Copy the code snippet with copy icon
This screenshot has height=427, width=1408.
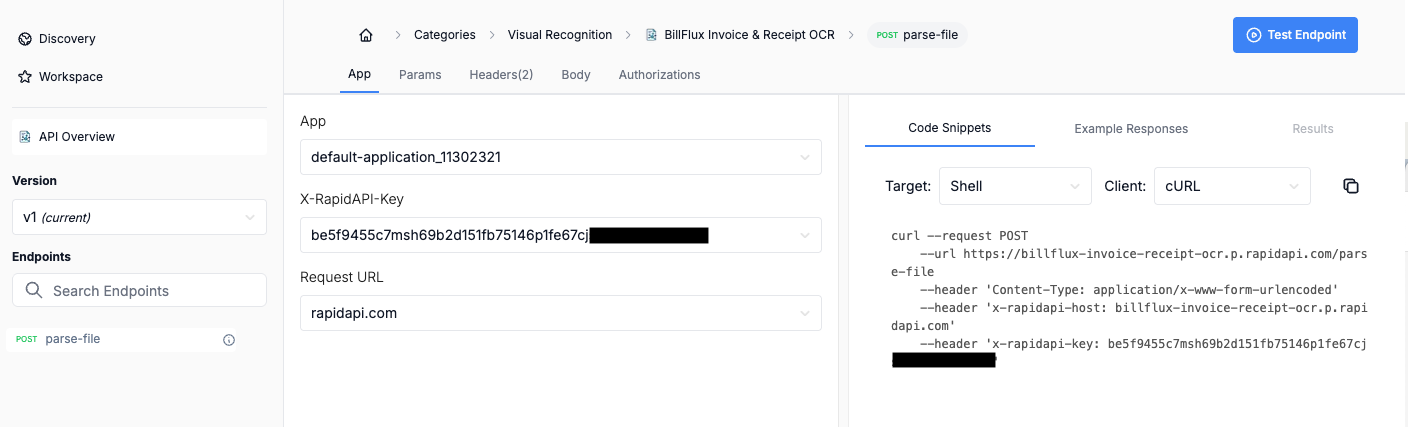click(1350, 186)
